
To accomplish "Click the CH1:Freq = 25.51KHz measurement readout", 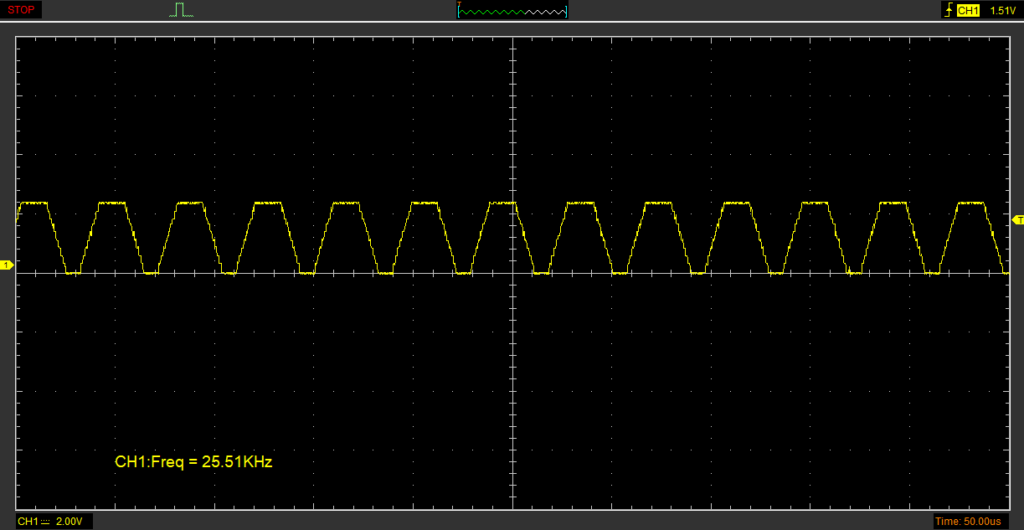I will coord(194,462).
